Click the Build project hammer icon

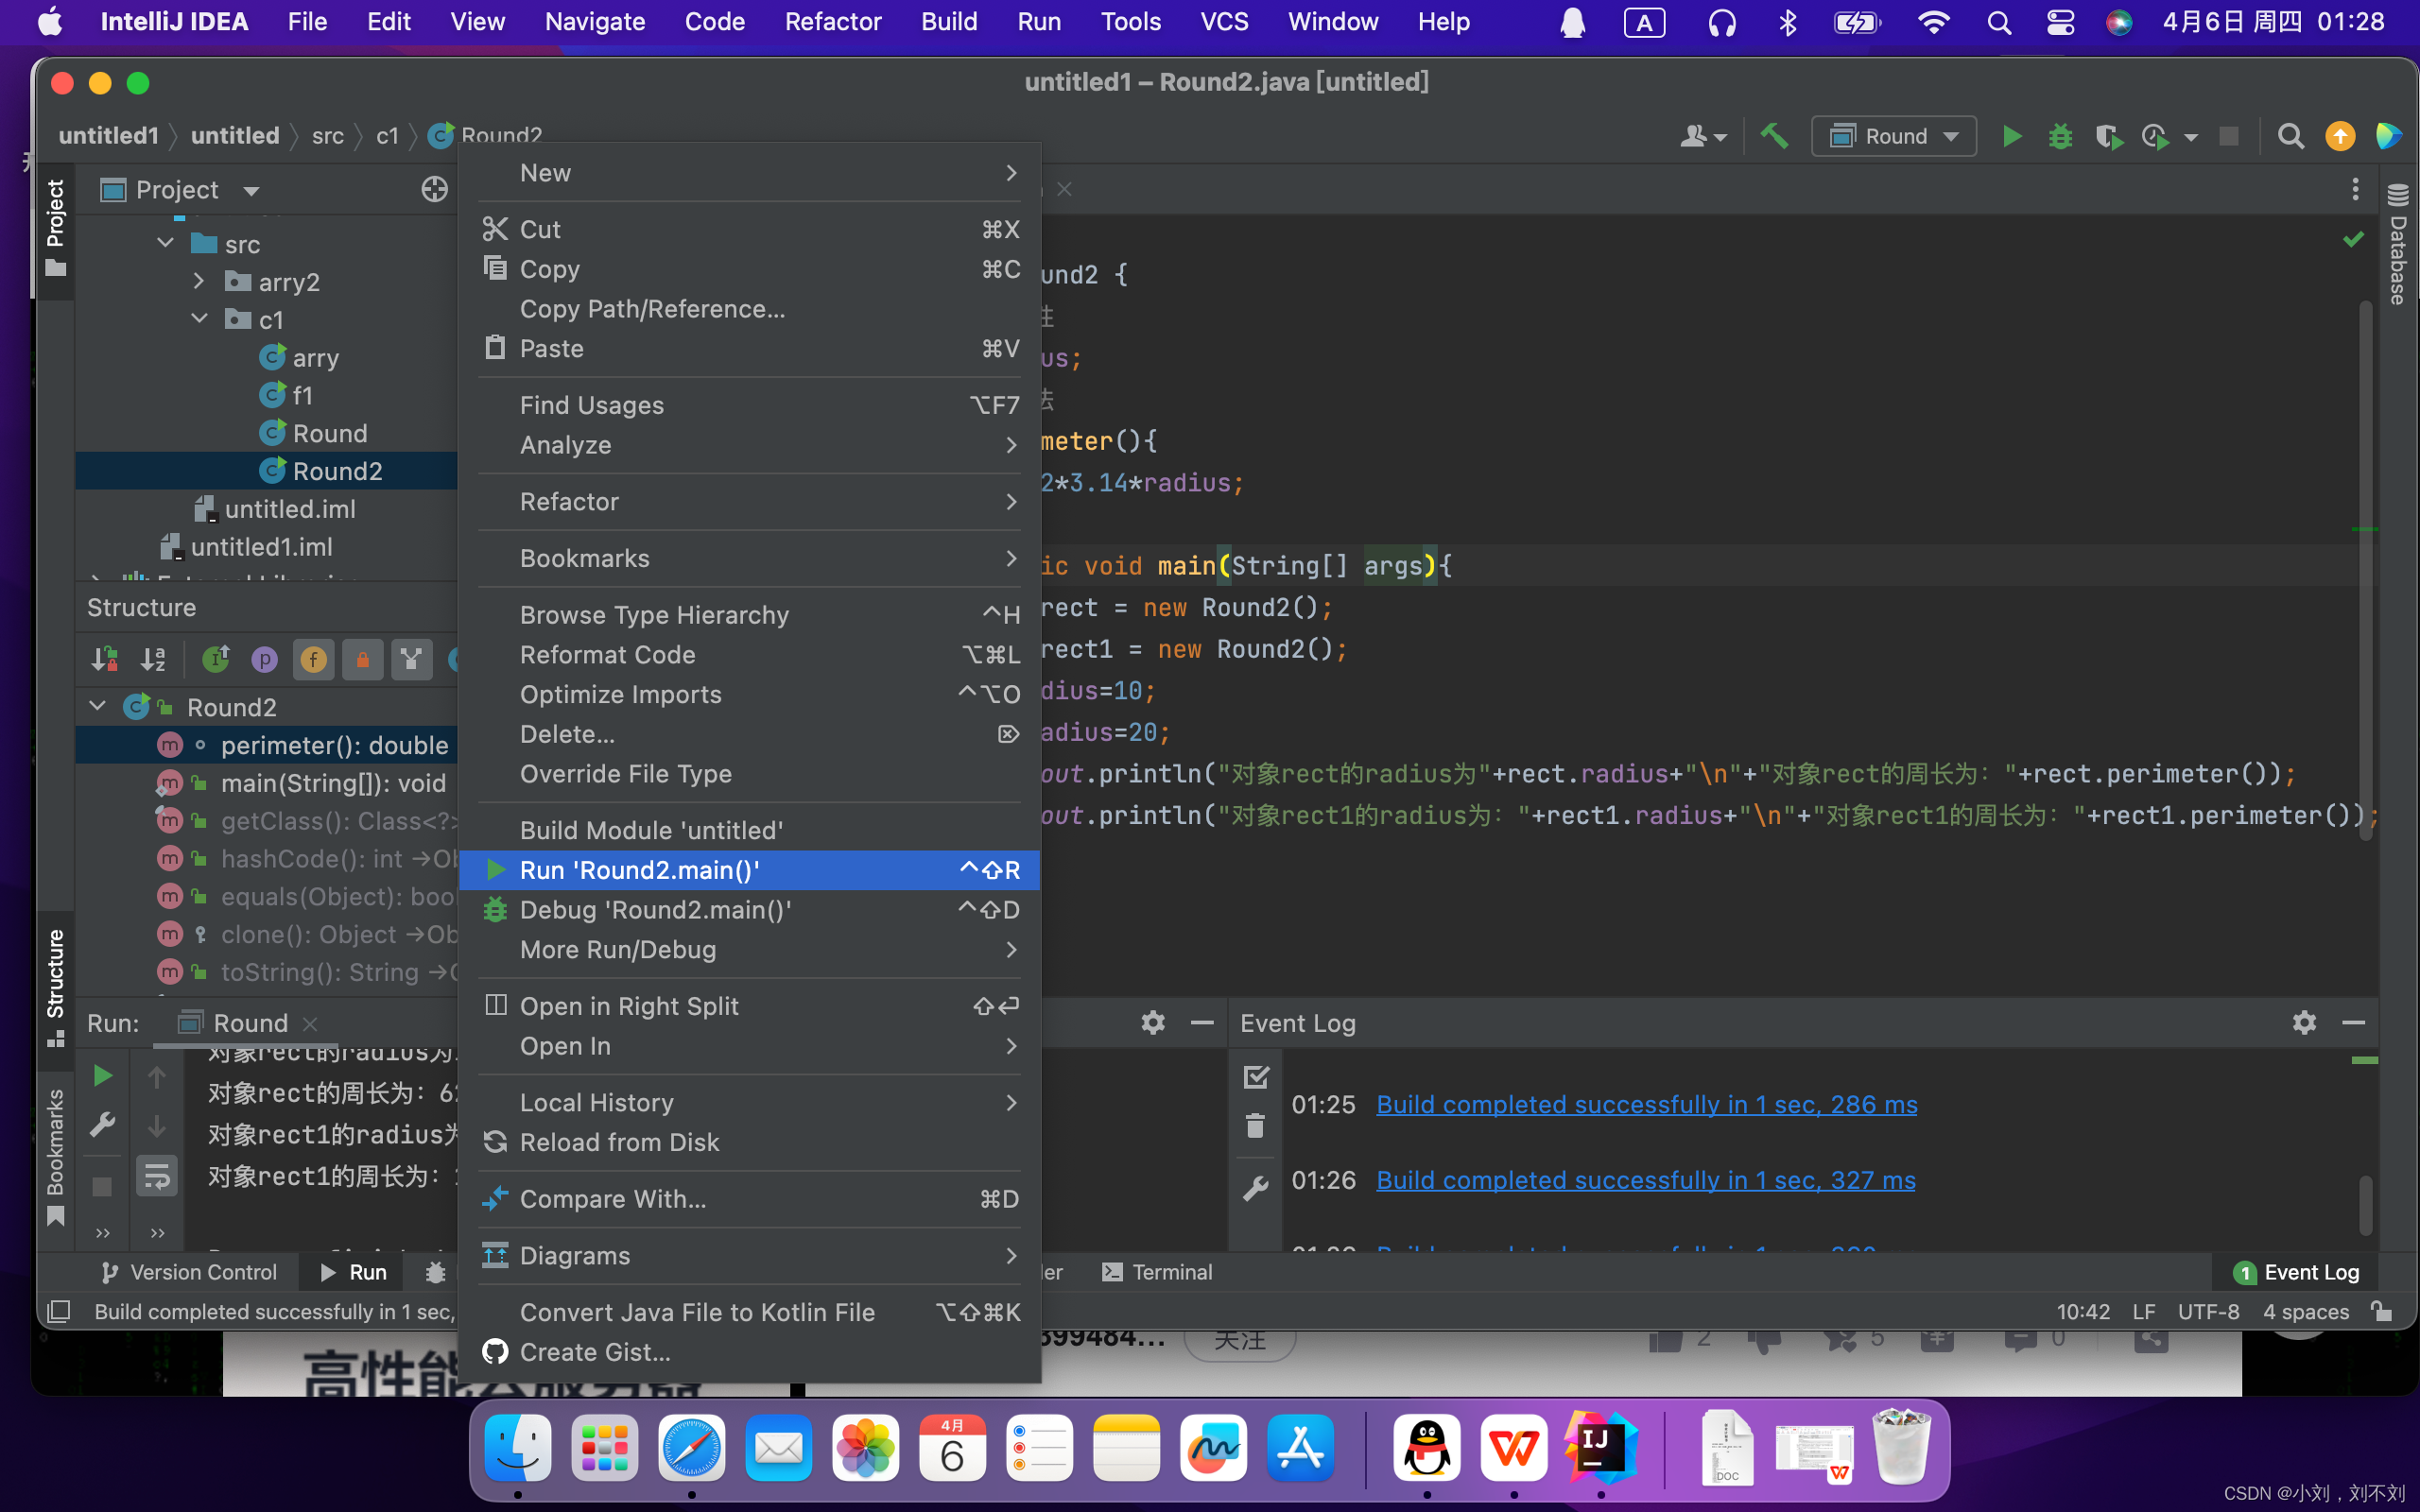[x=1774, y=136]
